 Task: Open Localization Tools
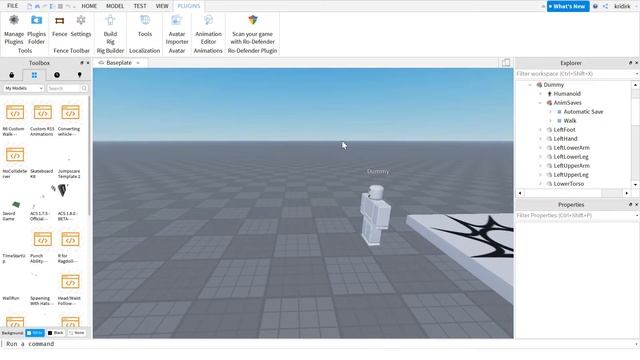145,27
